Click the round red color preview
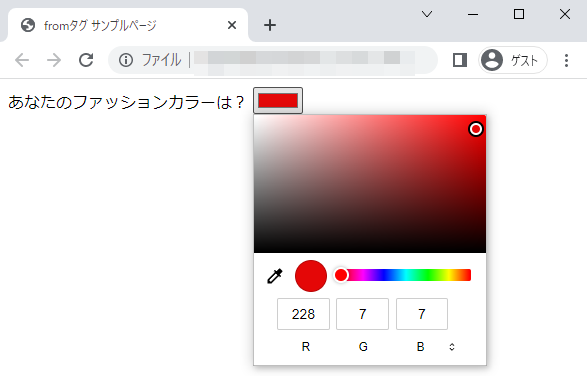 (311, 276)
